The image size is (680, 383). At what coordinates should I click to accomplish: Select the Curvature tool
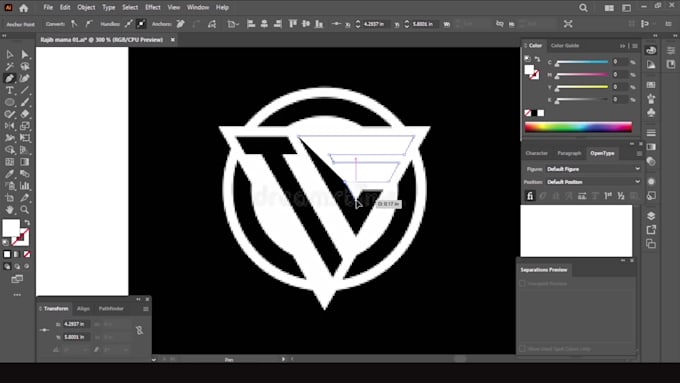click(25, 79)
